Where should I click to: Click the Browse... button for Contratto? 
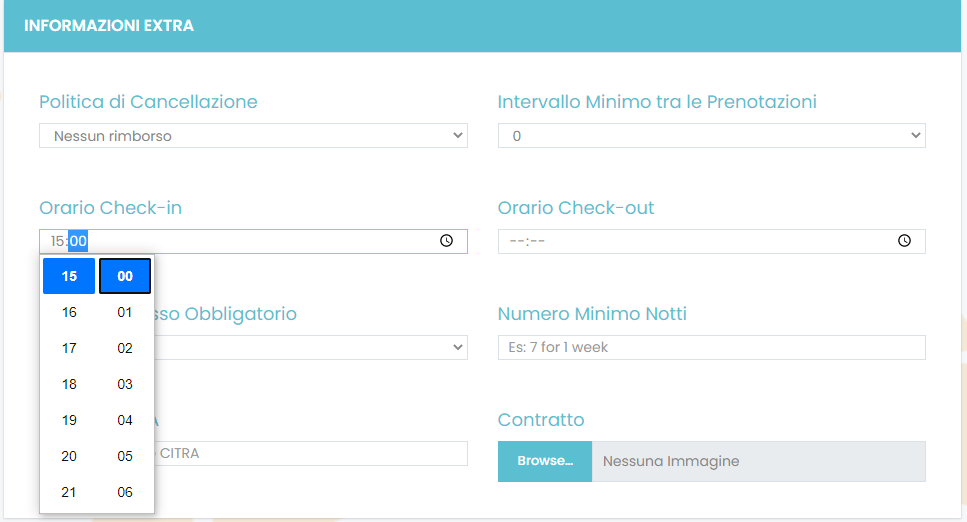[545, 461]
